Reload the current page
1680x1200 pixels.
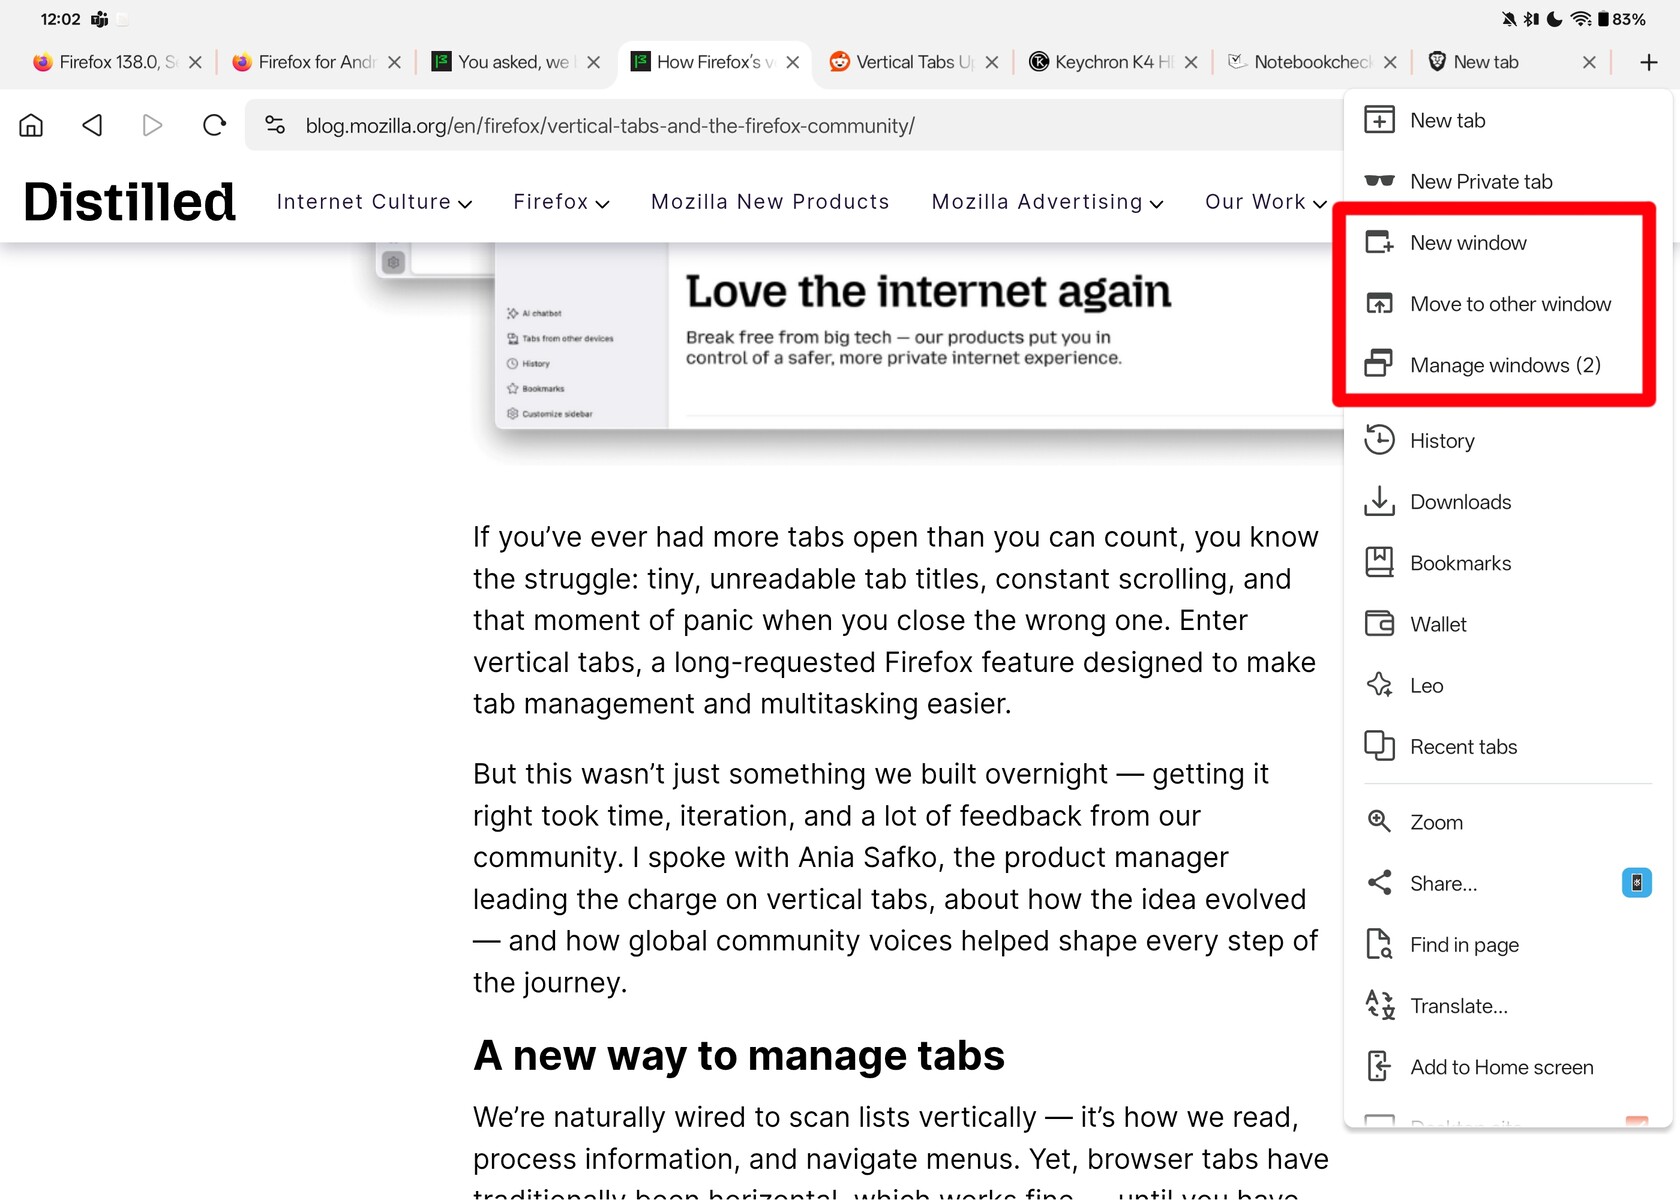(x=214, y=125)
